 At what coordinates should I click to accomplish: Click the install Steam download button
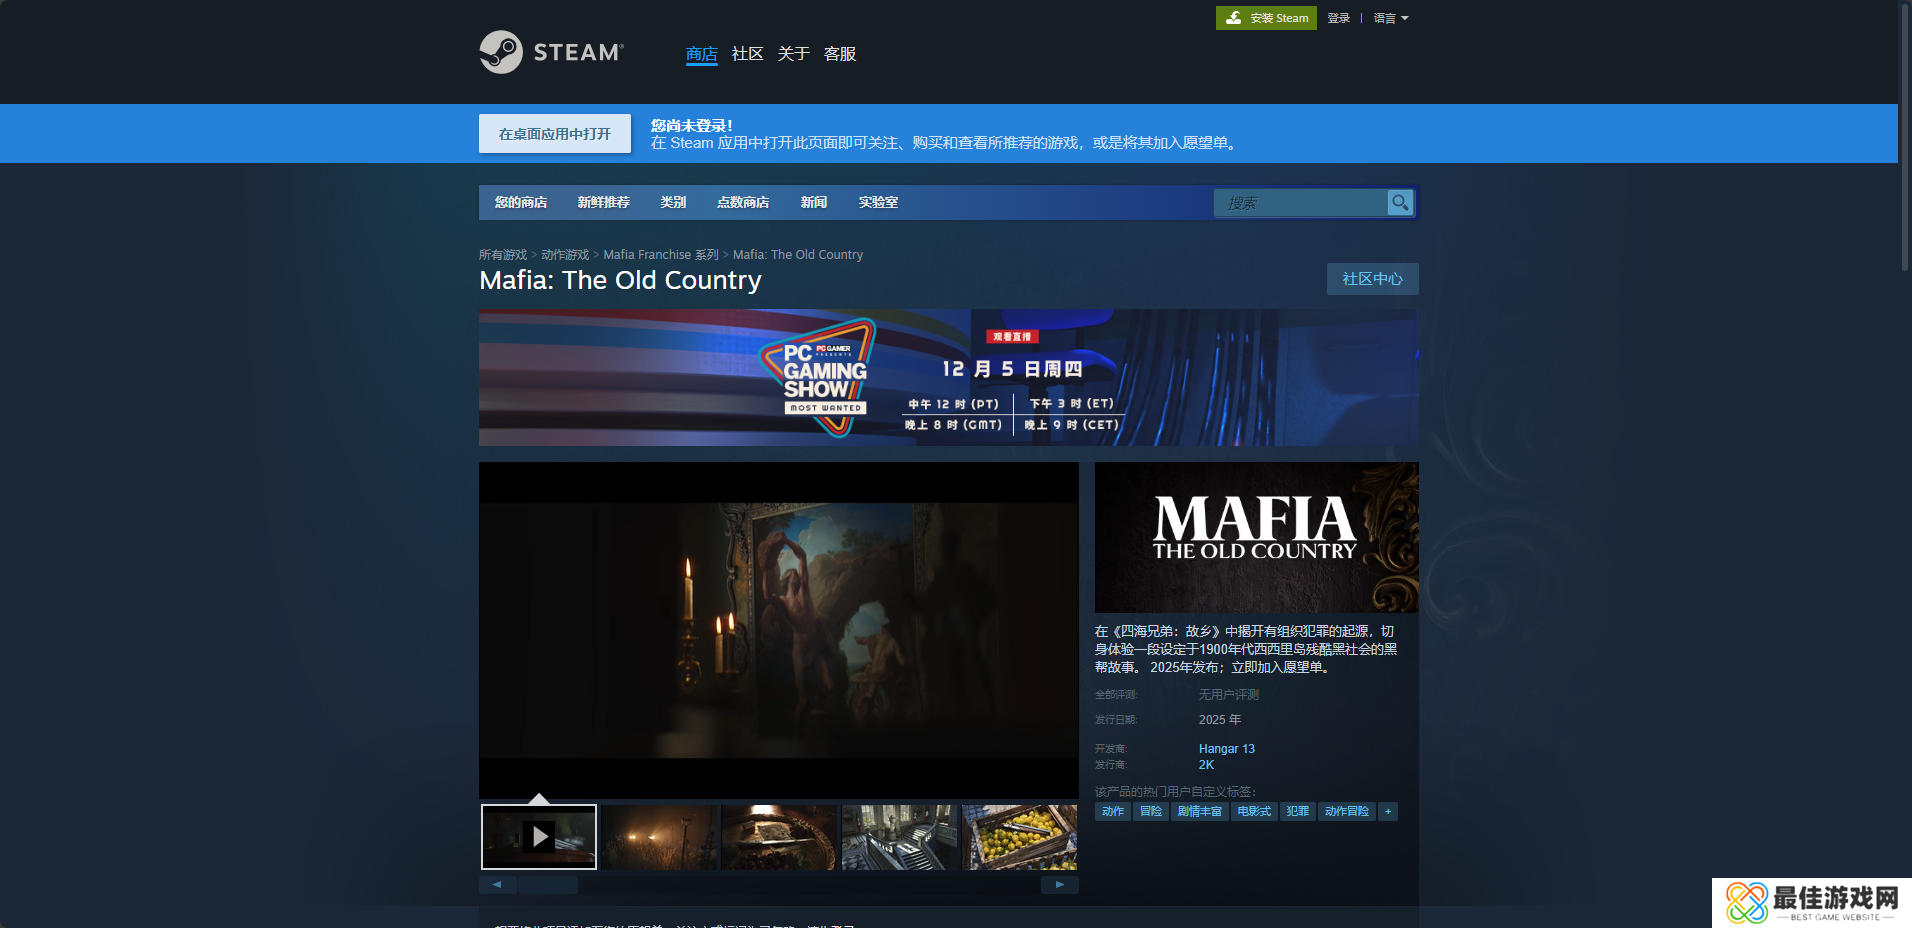point(1266,18)
